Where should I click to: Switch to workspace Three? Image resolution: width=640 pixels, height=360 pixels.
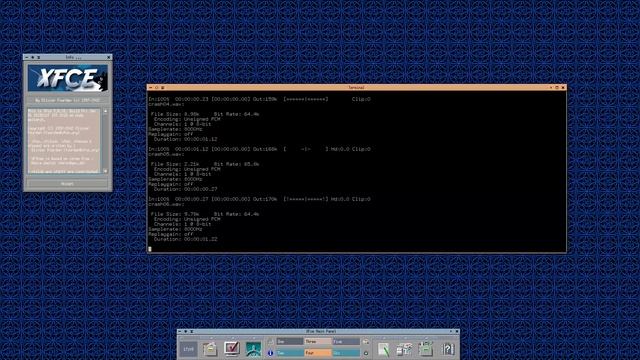[x=318, y=342]
